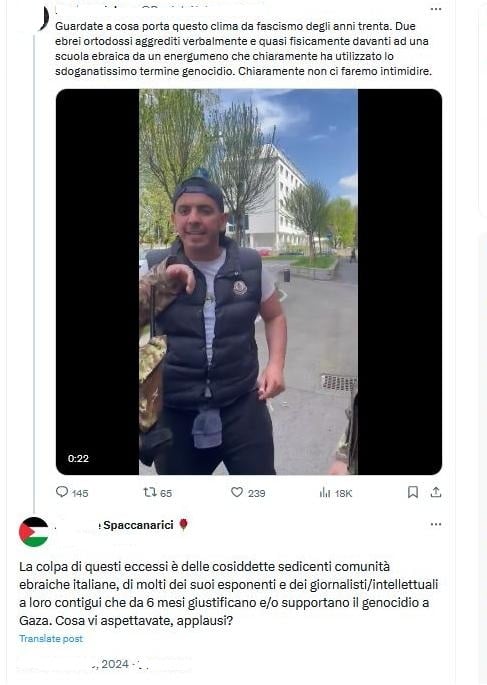Open the reply icon with 145 comments
Viewport: 487px width, 685px height.
(x=62, y=492)
